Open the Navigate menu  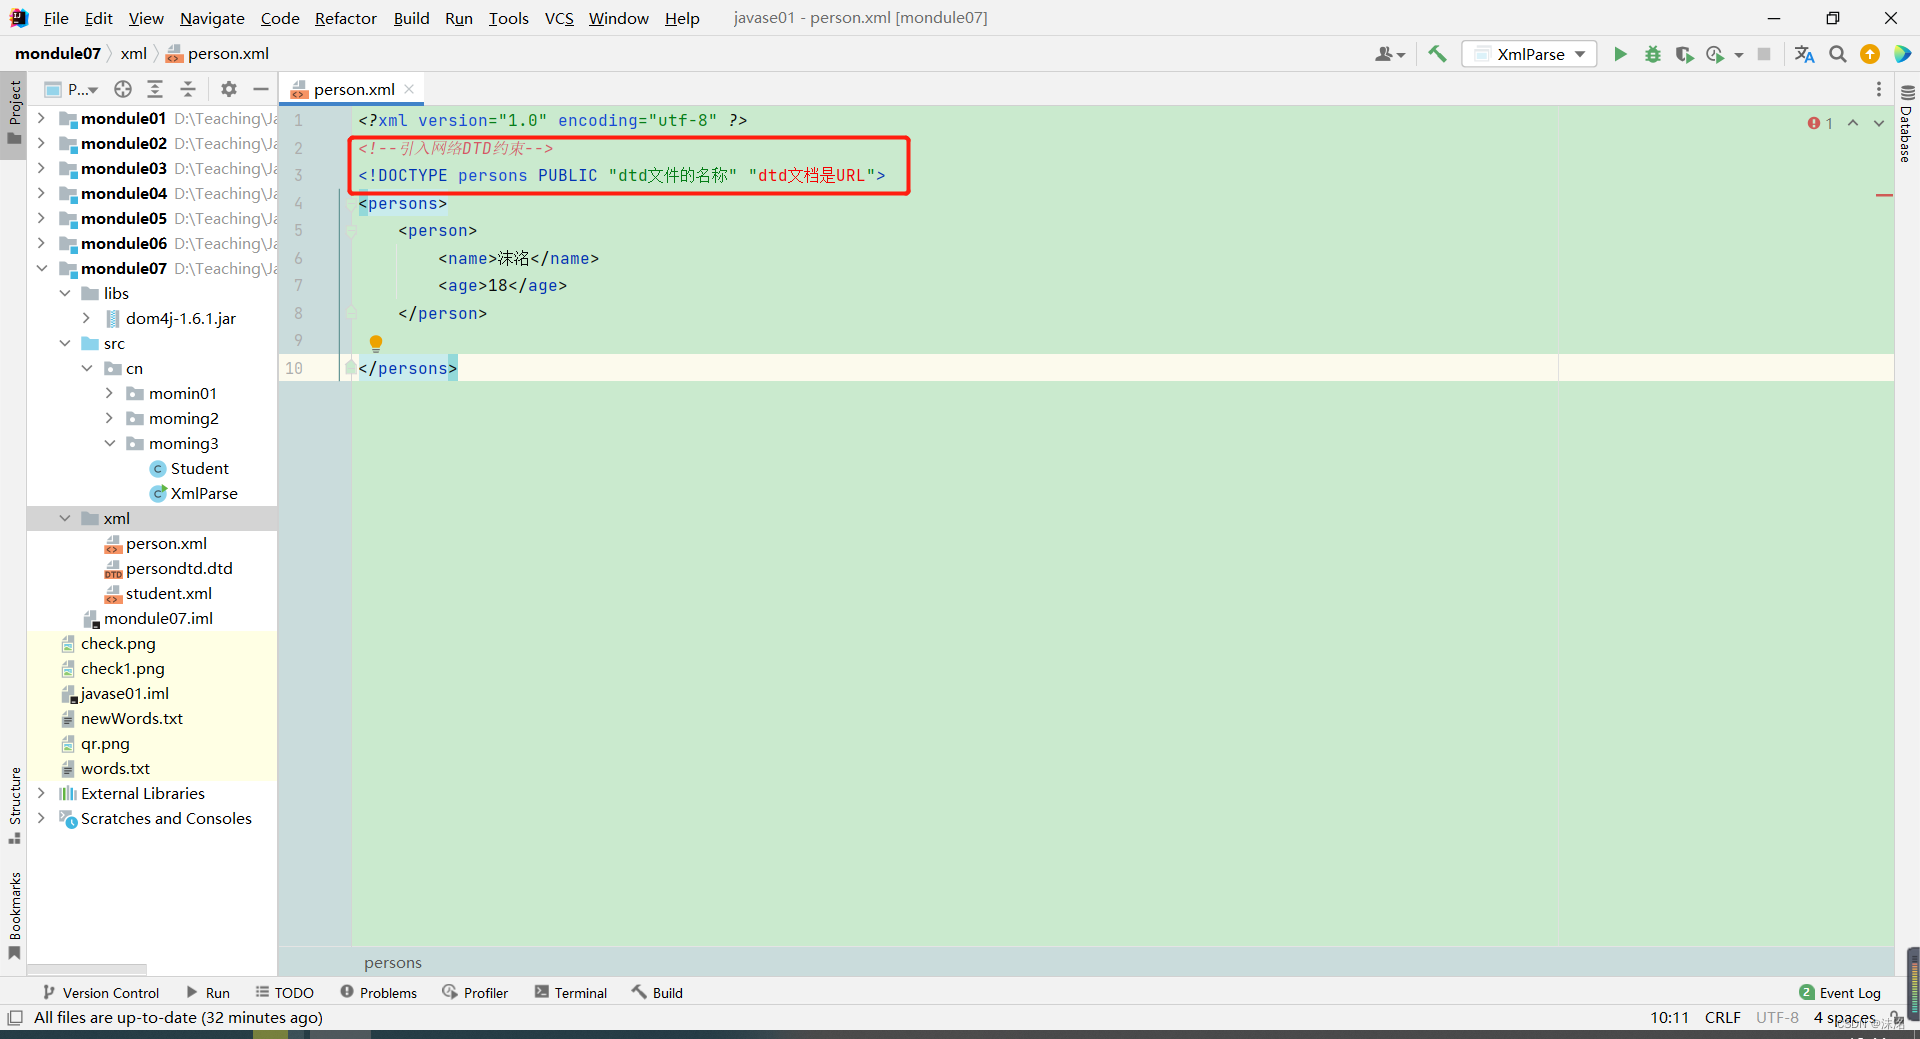tap(212, 18)
